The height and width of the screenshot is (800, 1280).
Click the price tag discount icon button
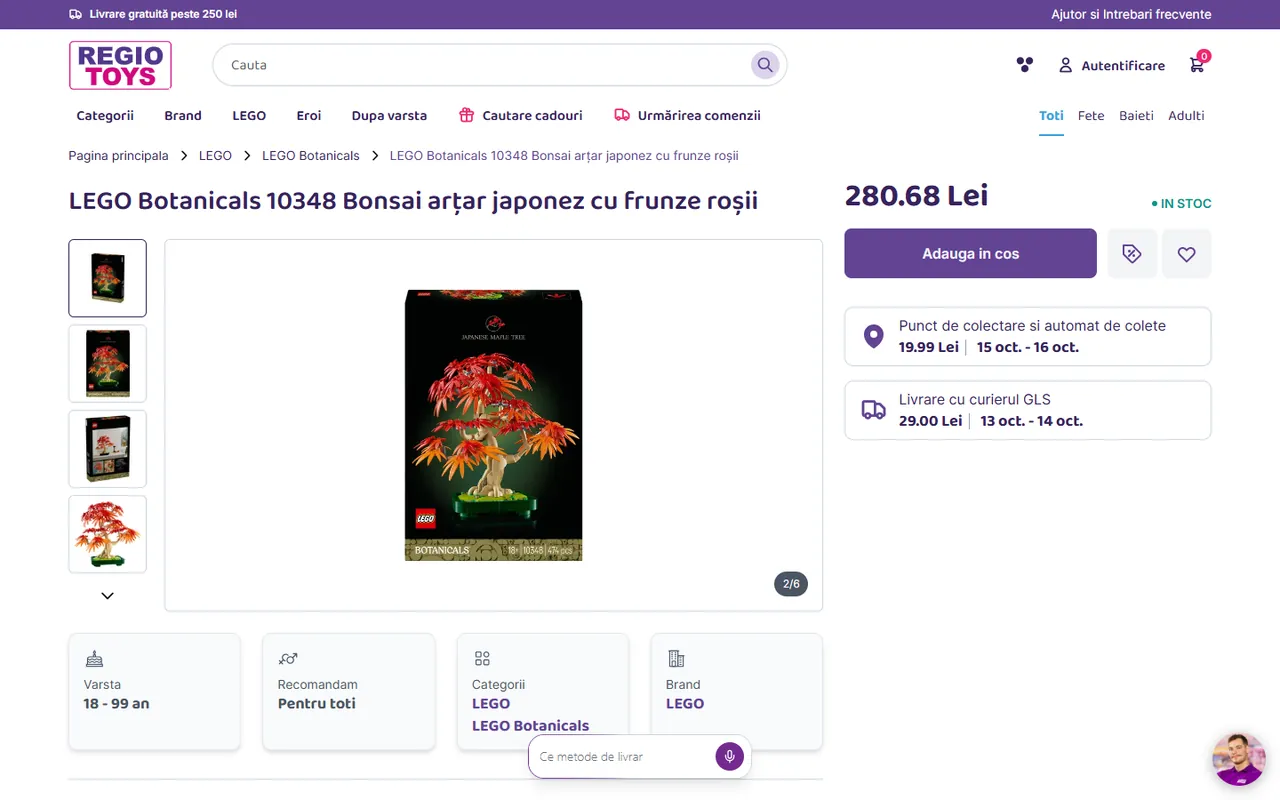tap(1132, 254)
